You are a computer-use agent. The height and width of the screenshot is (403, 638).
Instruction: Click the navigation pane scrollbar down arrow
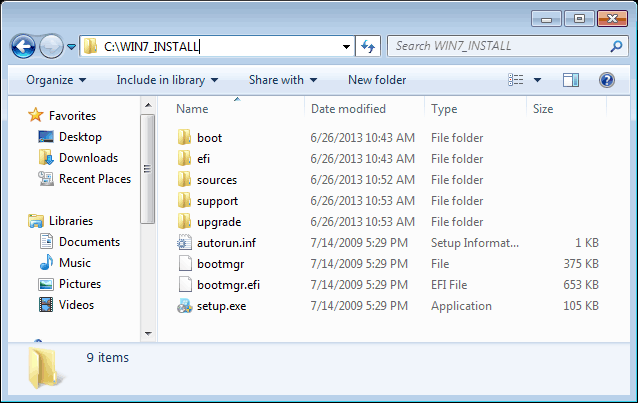tap(148, 332)
